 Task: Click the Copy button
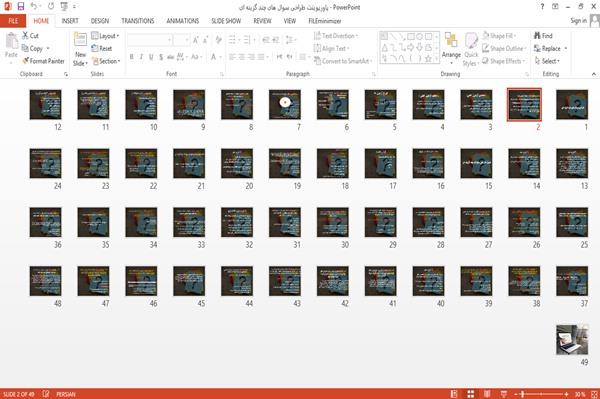32,49
